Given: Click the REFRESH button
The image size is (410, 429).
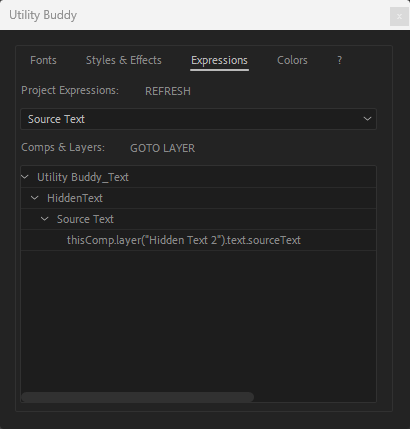Looking at the screenshot, I should (168, 91).
